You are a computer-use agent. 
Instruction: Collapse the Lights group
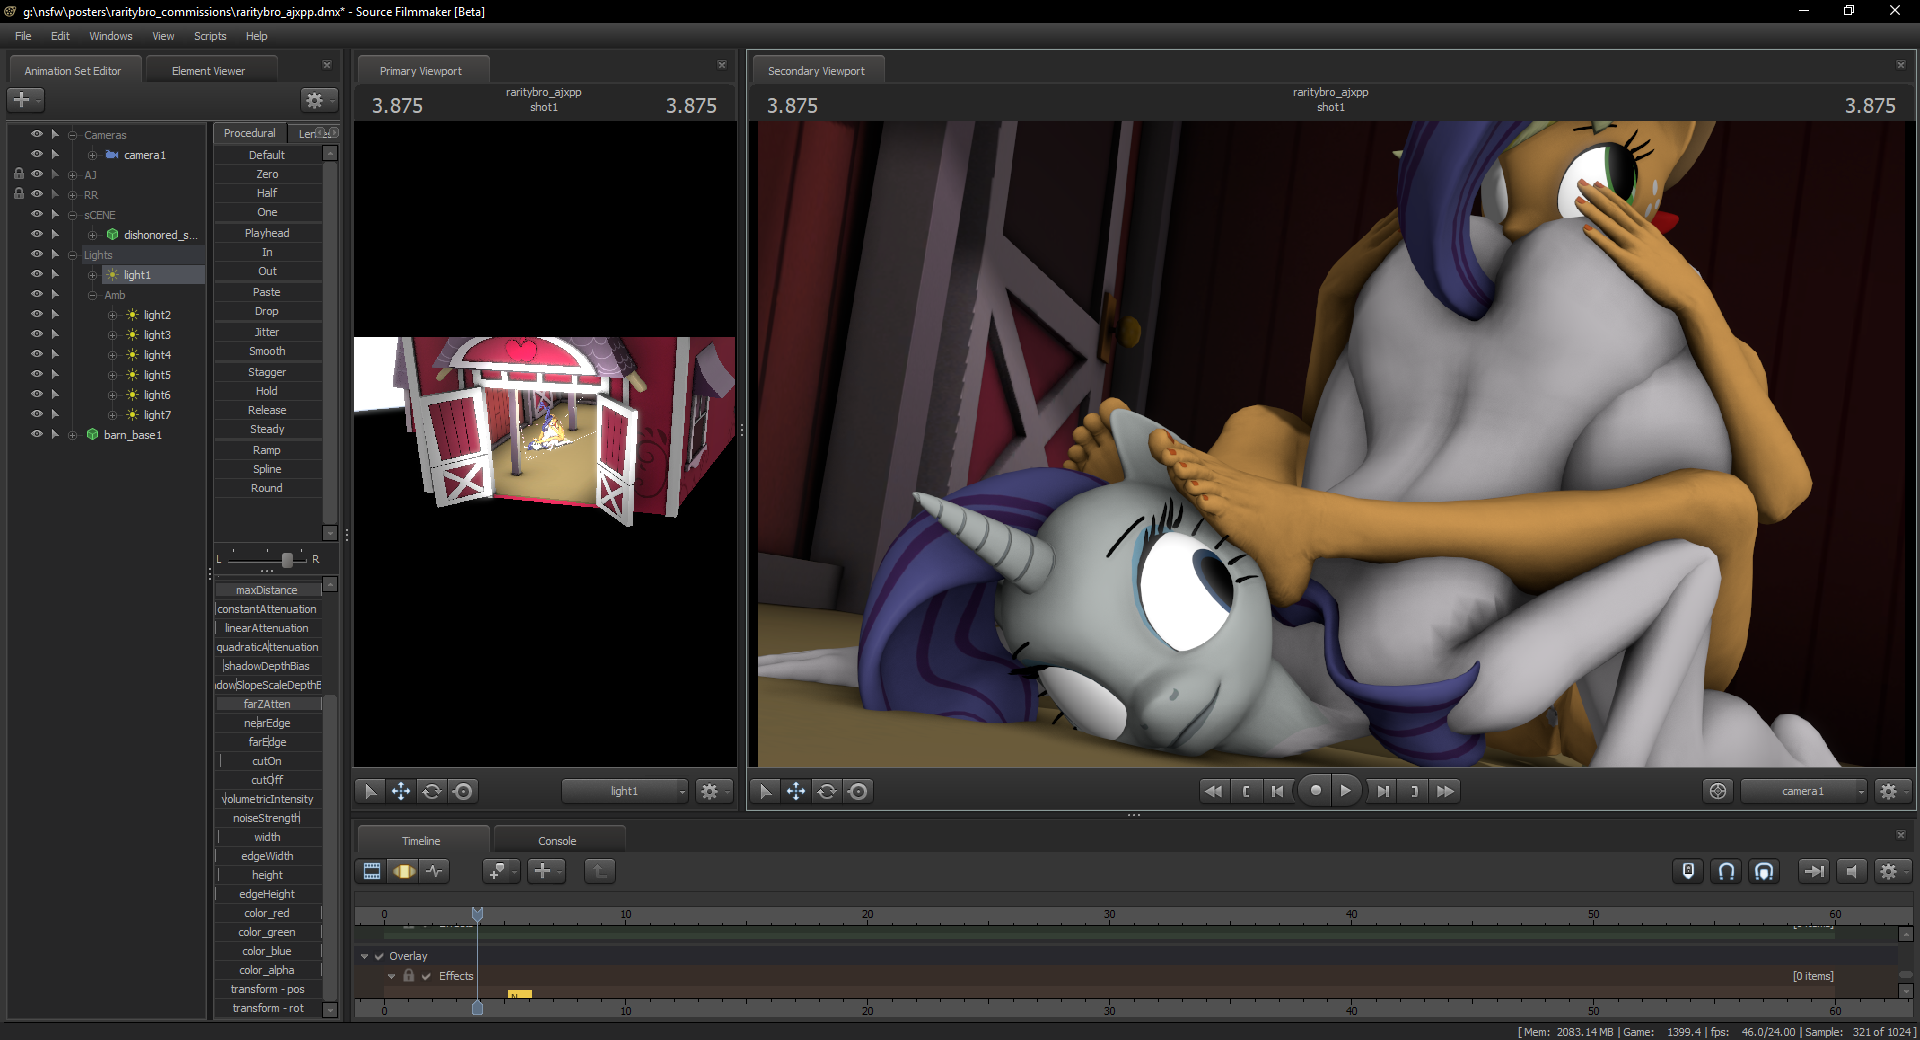[x=73, y=255]
